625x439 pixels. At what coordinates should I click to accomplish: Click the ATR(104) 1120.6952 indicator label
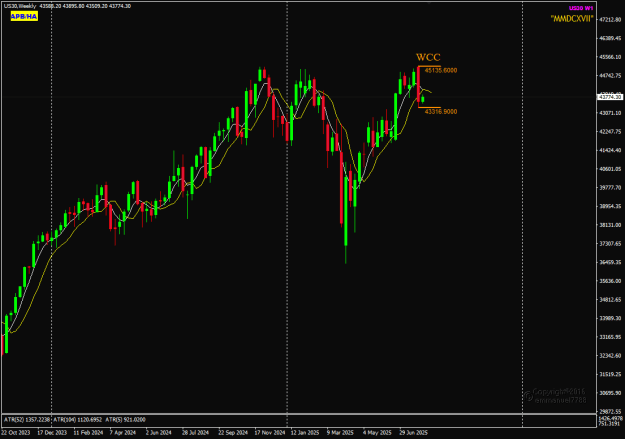(78, 420)
